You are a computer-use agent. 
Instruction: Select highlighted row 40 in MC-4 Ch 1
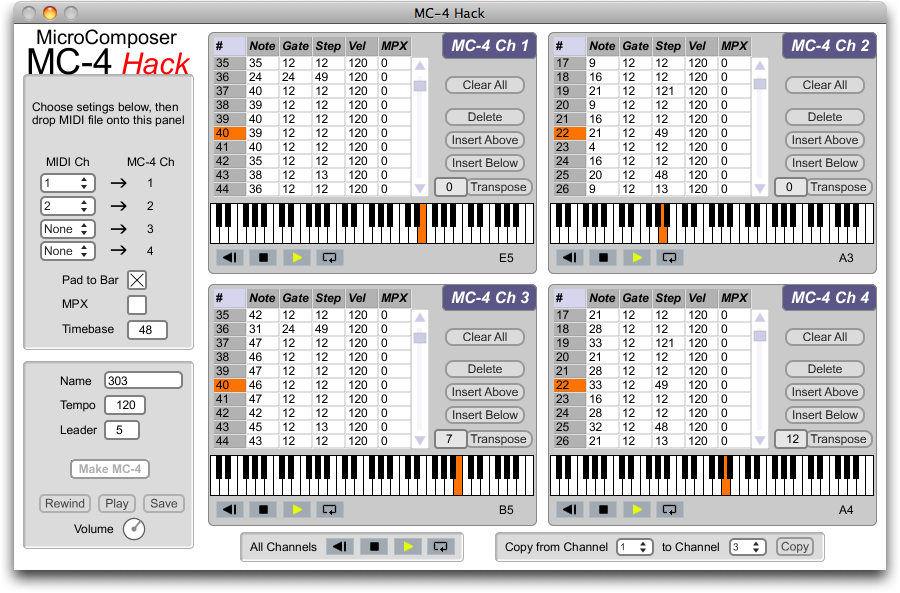(x=313, y=133)
